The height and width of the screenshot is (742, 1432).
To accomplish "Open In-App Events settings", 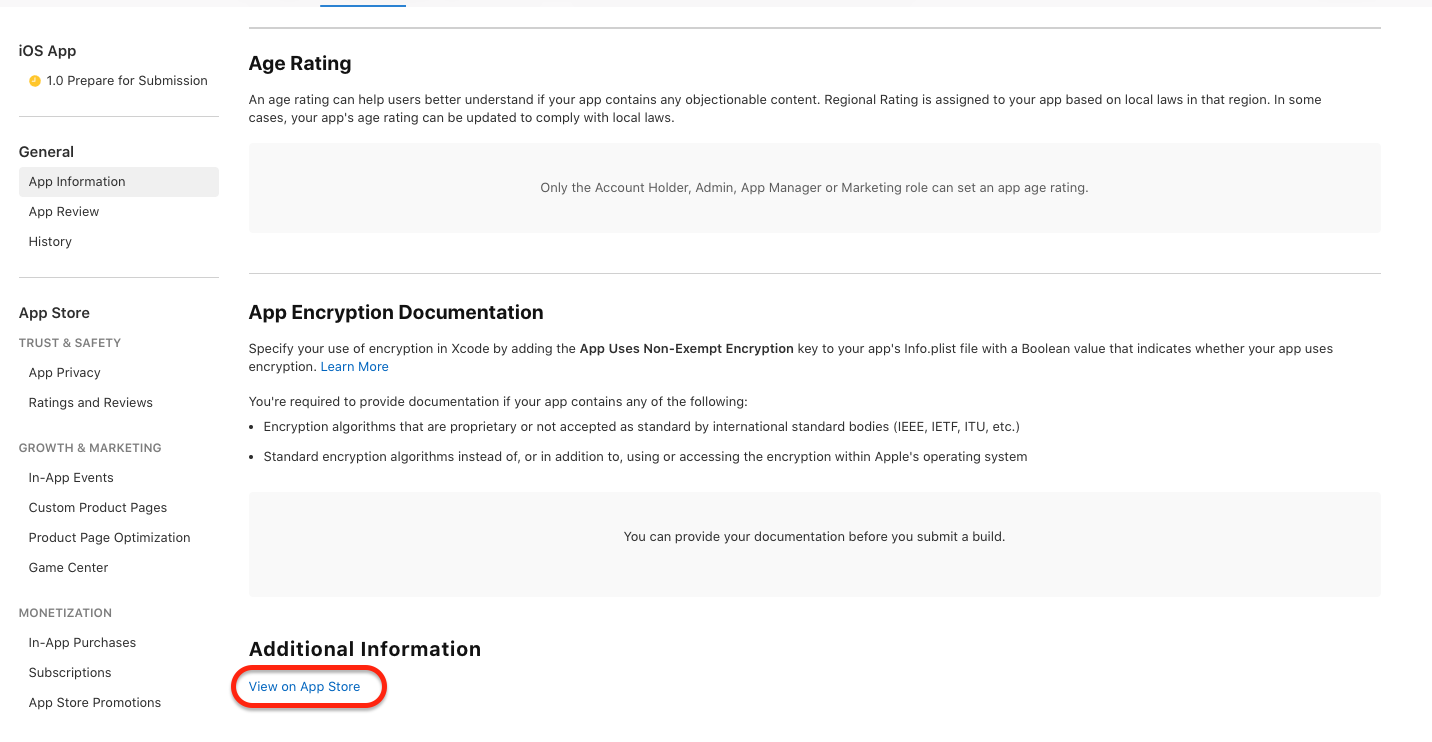I will 70,477.
